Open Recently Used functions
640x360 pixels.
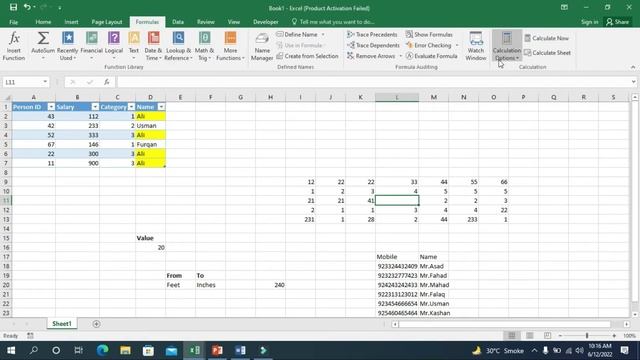tap(67, 46)
